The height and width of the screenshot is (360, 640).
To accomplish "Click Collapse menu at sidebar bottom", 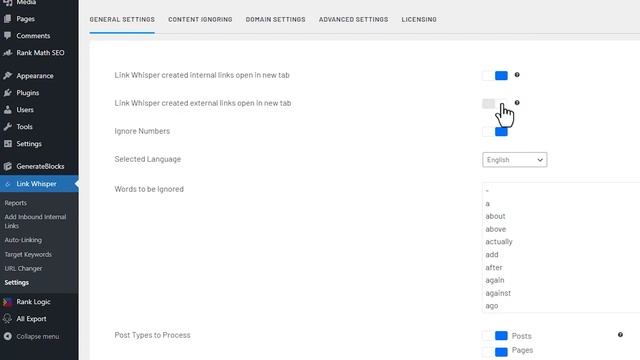I will point(39,336).
